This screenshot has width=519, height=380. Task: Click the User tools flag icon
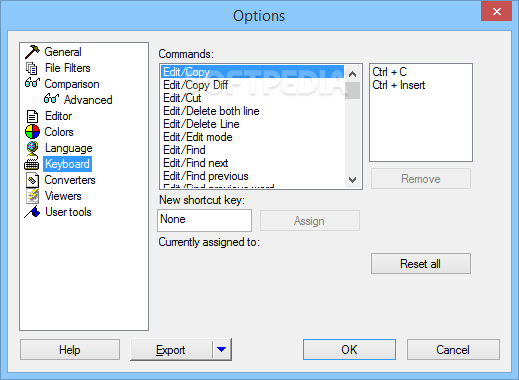32,212
